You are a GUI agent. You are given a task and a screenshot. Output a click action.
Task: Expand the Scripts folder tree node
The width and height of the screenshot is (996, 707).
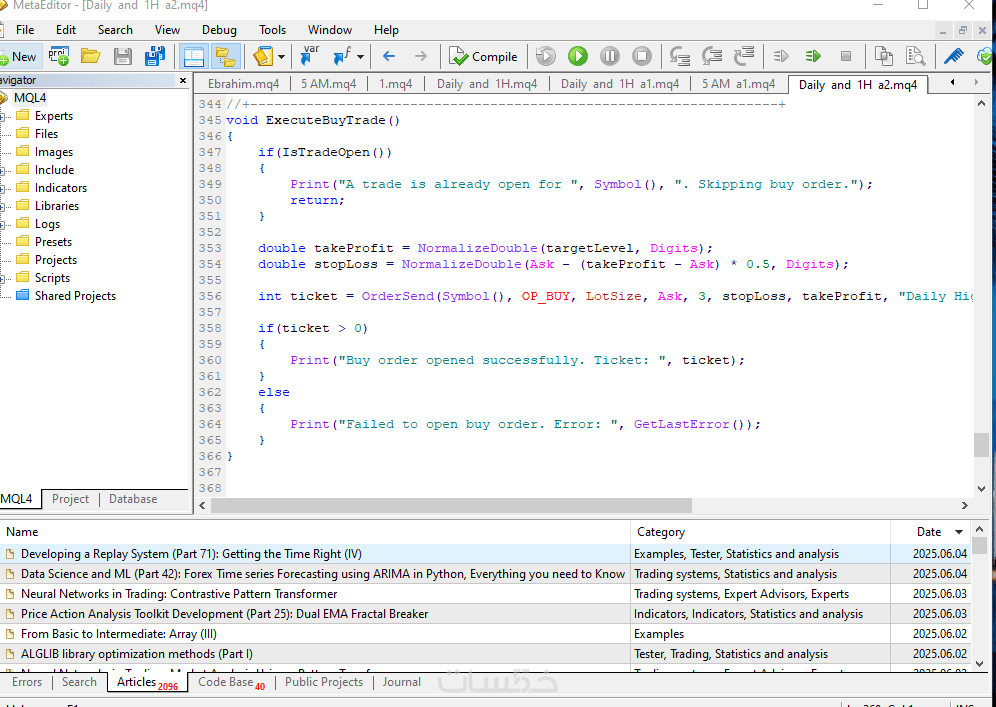click(x=4, y=278)
